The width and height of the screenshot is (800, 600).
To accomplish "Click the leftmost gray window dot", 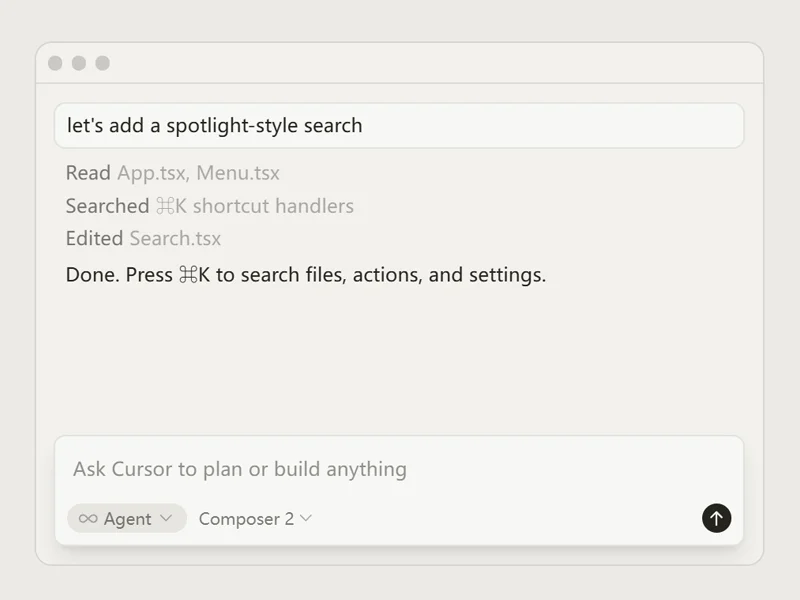I will pyautogui.click(x=55, y=63).
